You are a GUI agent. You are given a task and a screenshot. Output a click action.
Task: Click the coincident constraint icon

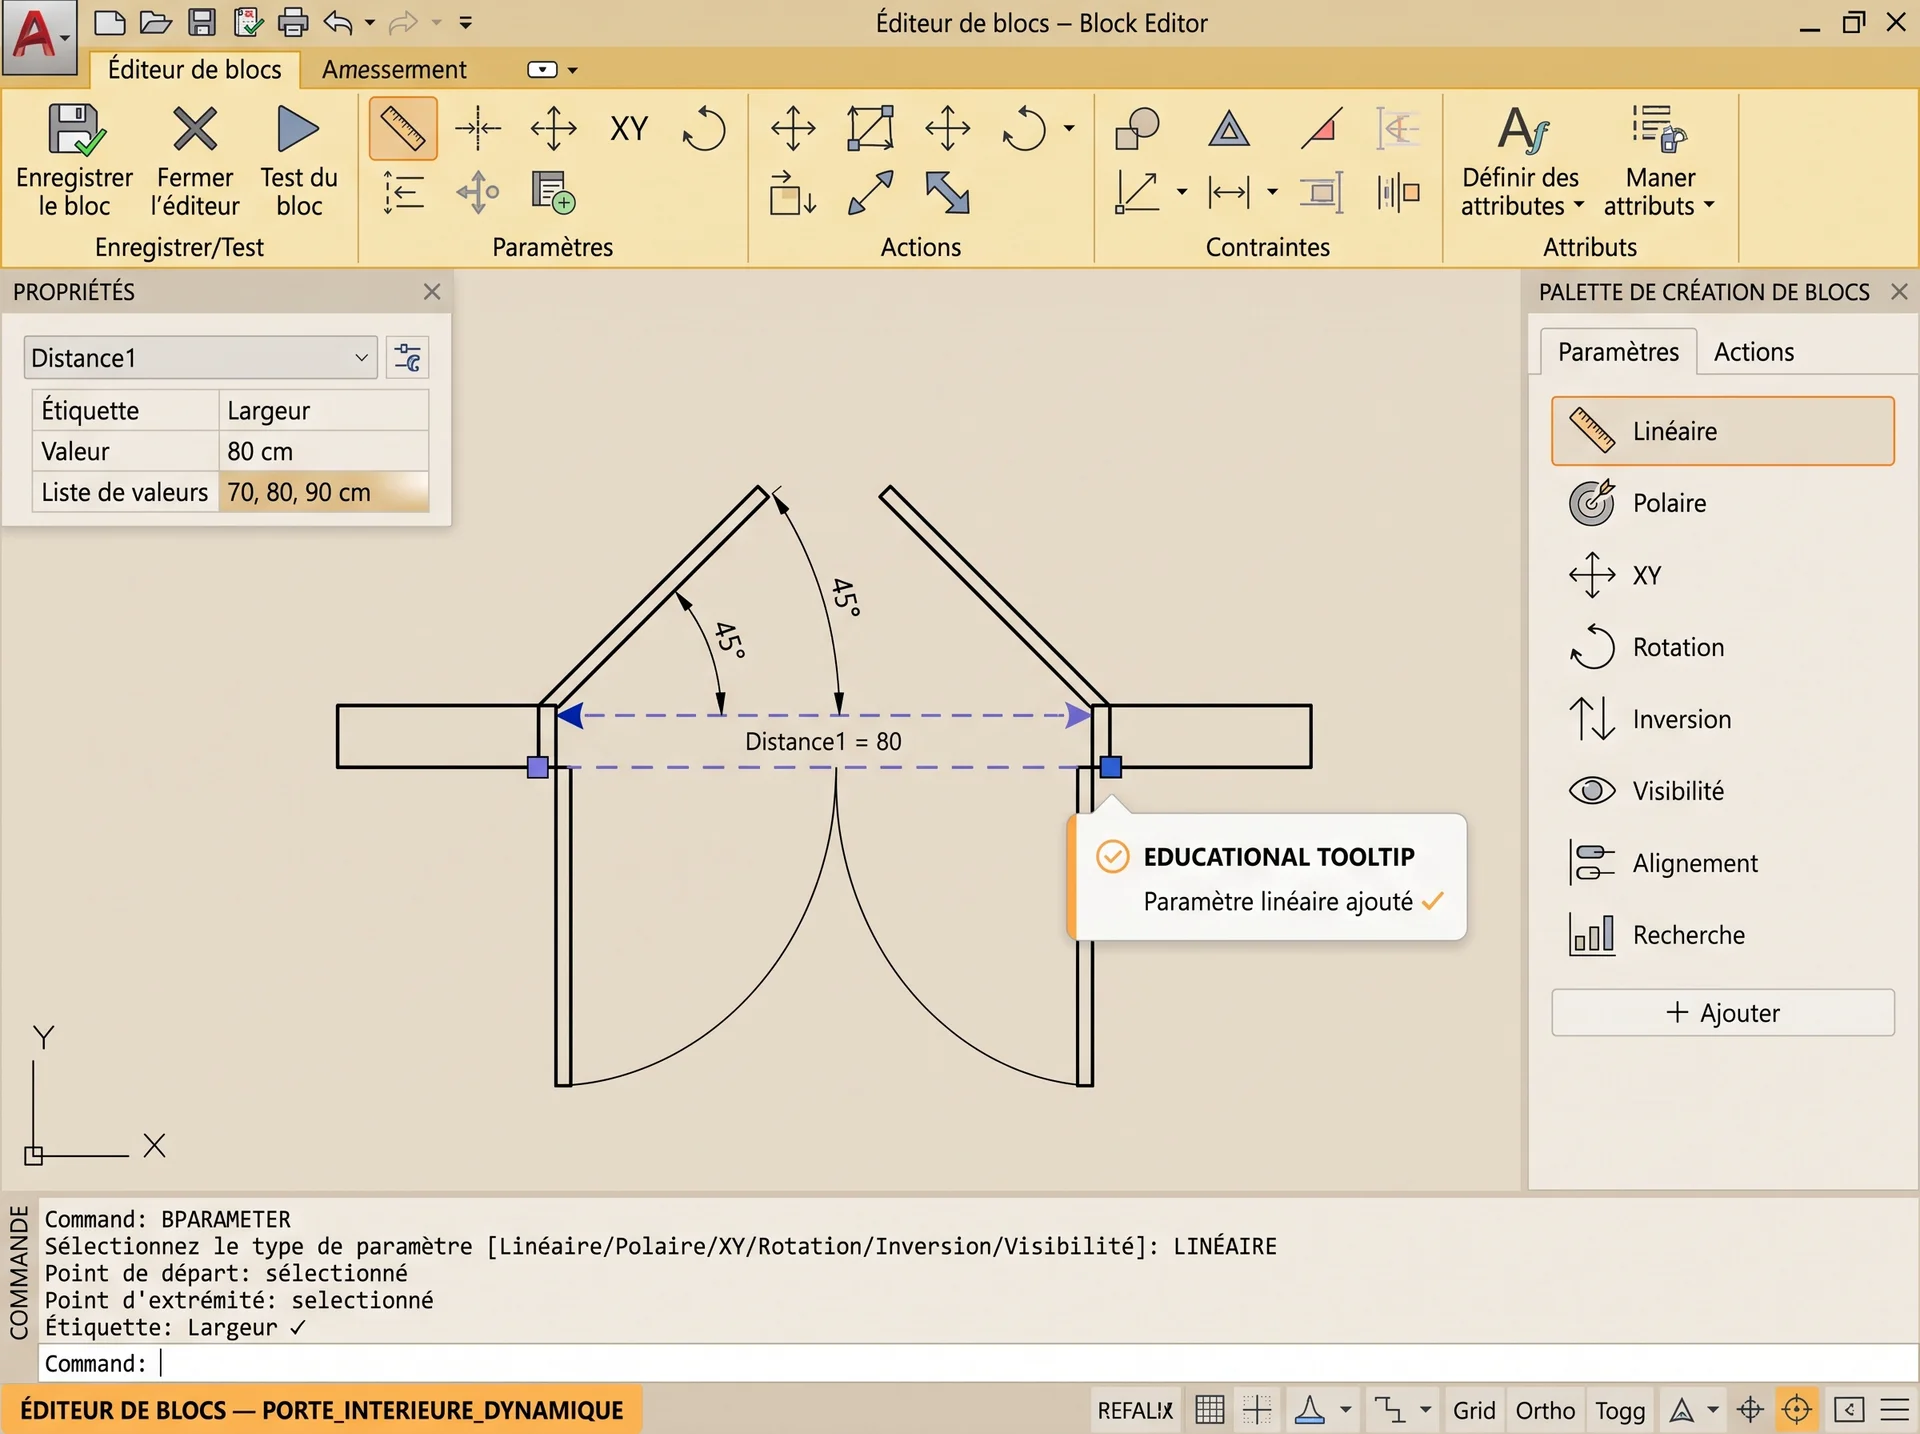[x=1137, y=129]
